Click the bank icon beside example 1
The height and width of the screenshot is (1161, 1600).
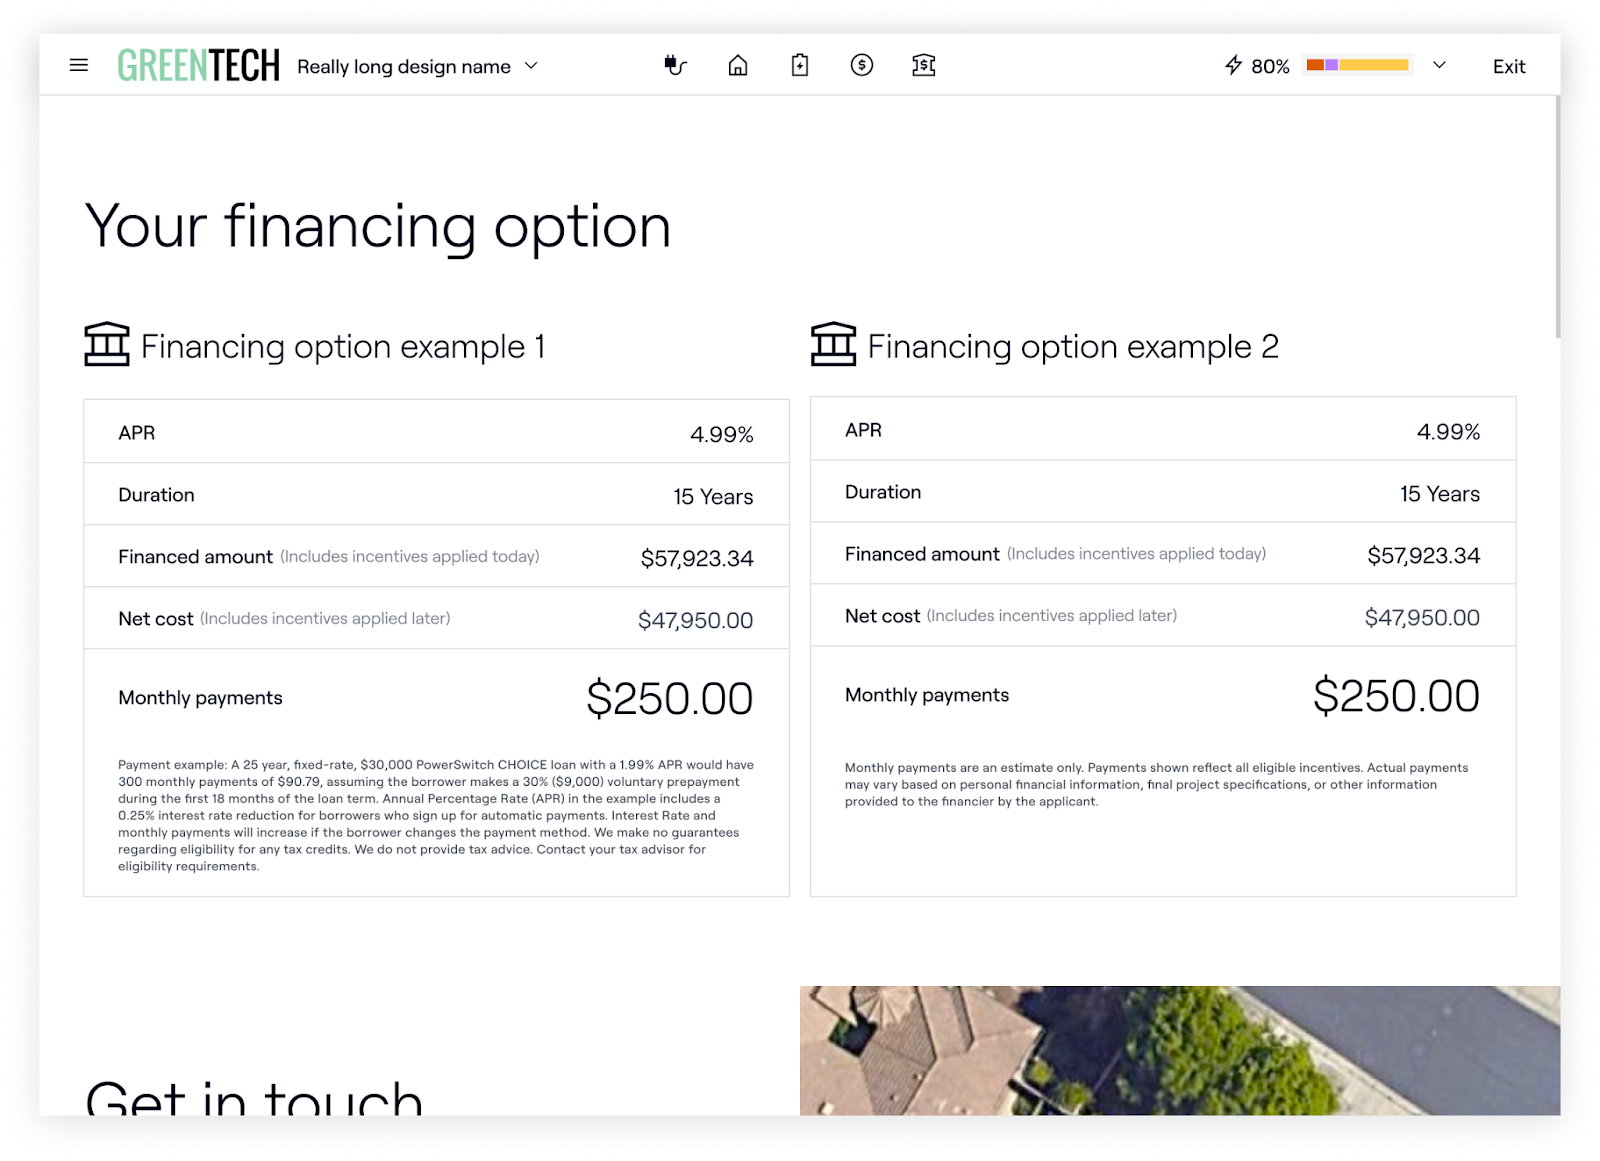[107, 345]
